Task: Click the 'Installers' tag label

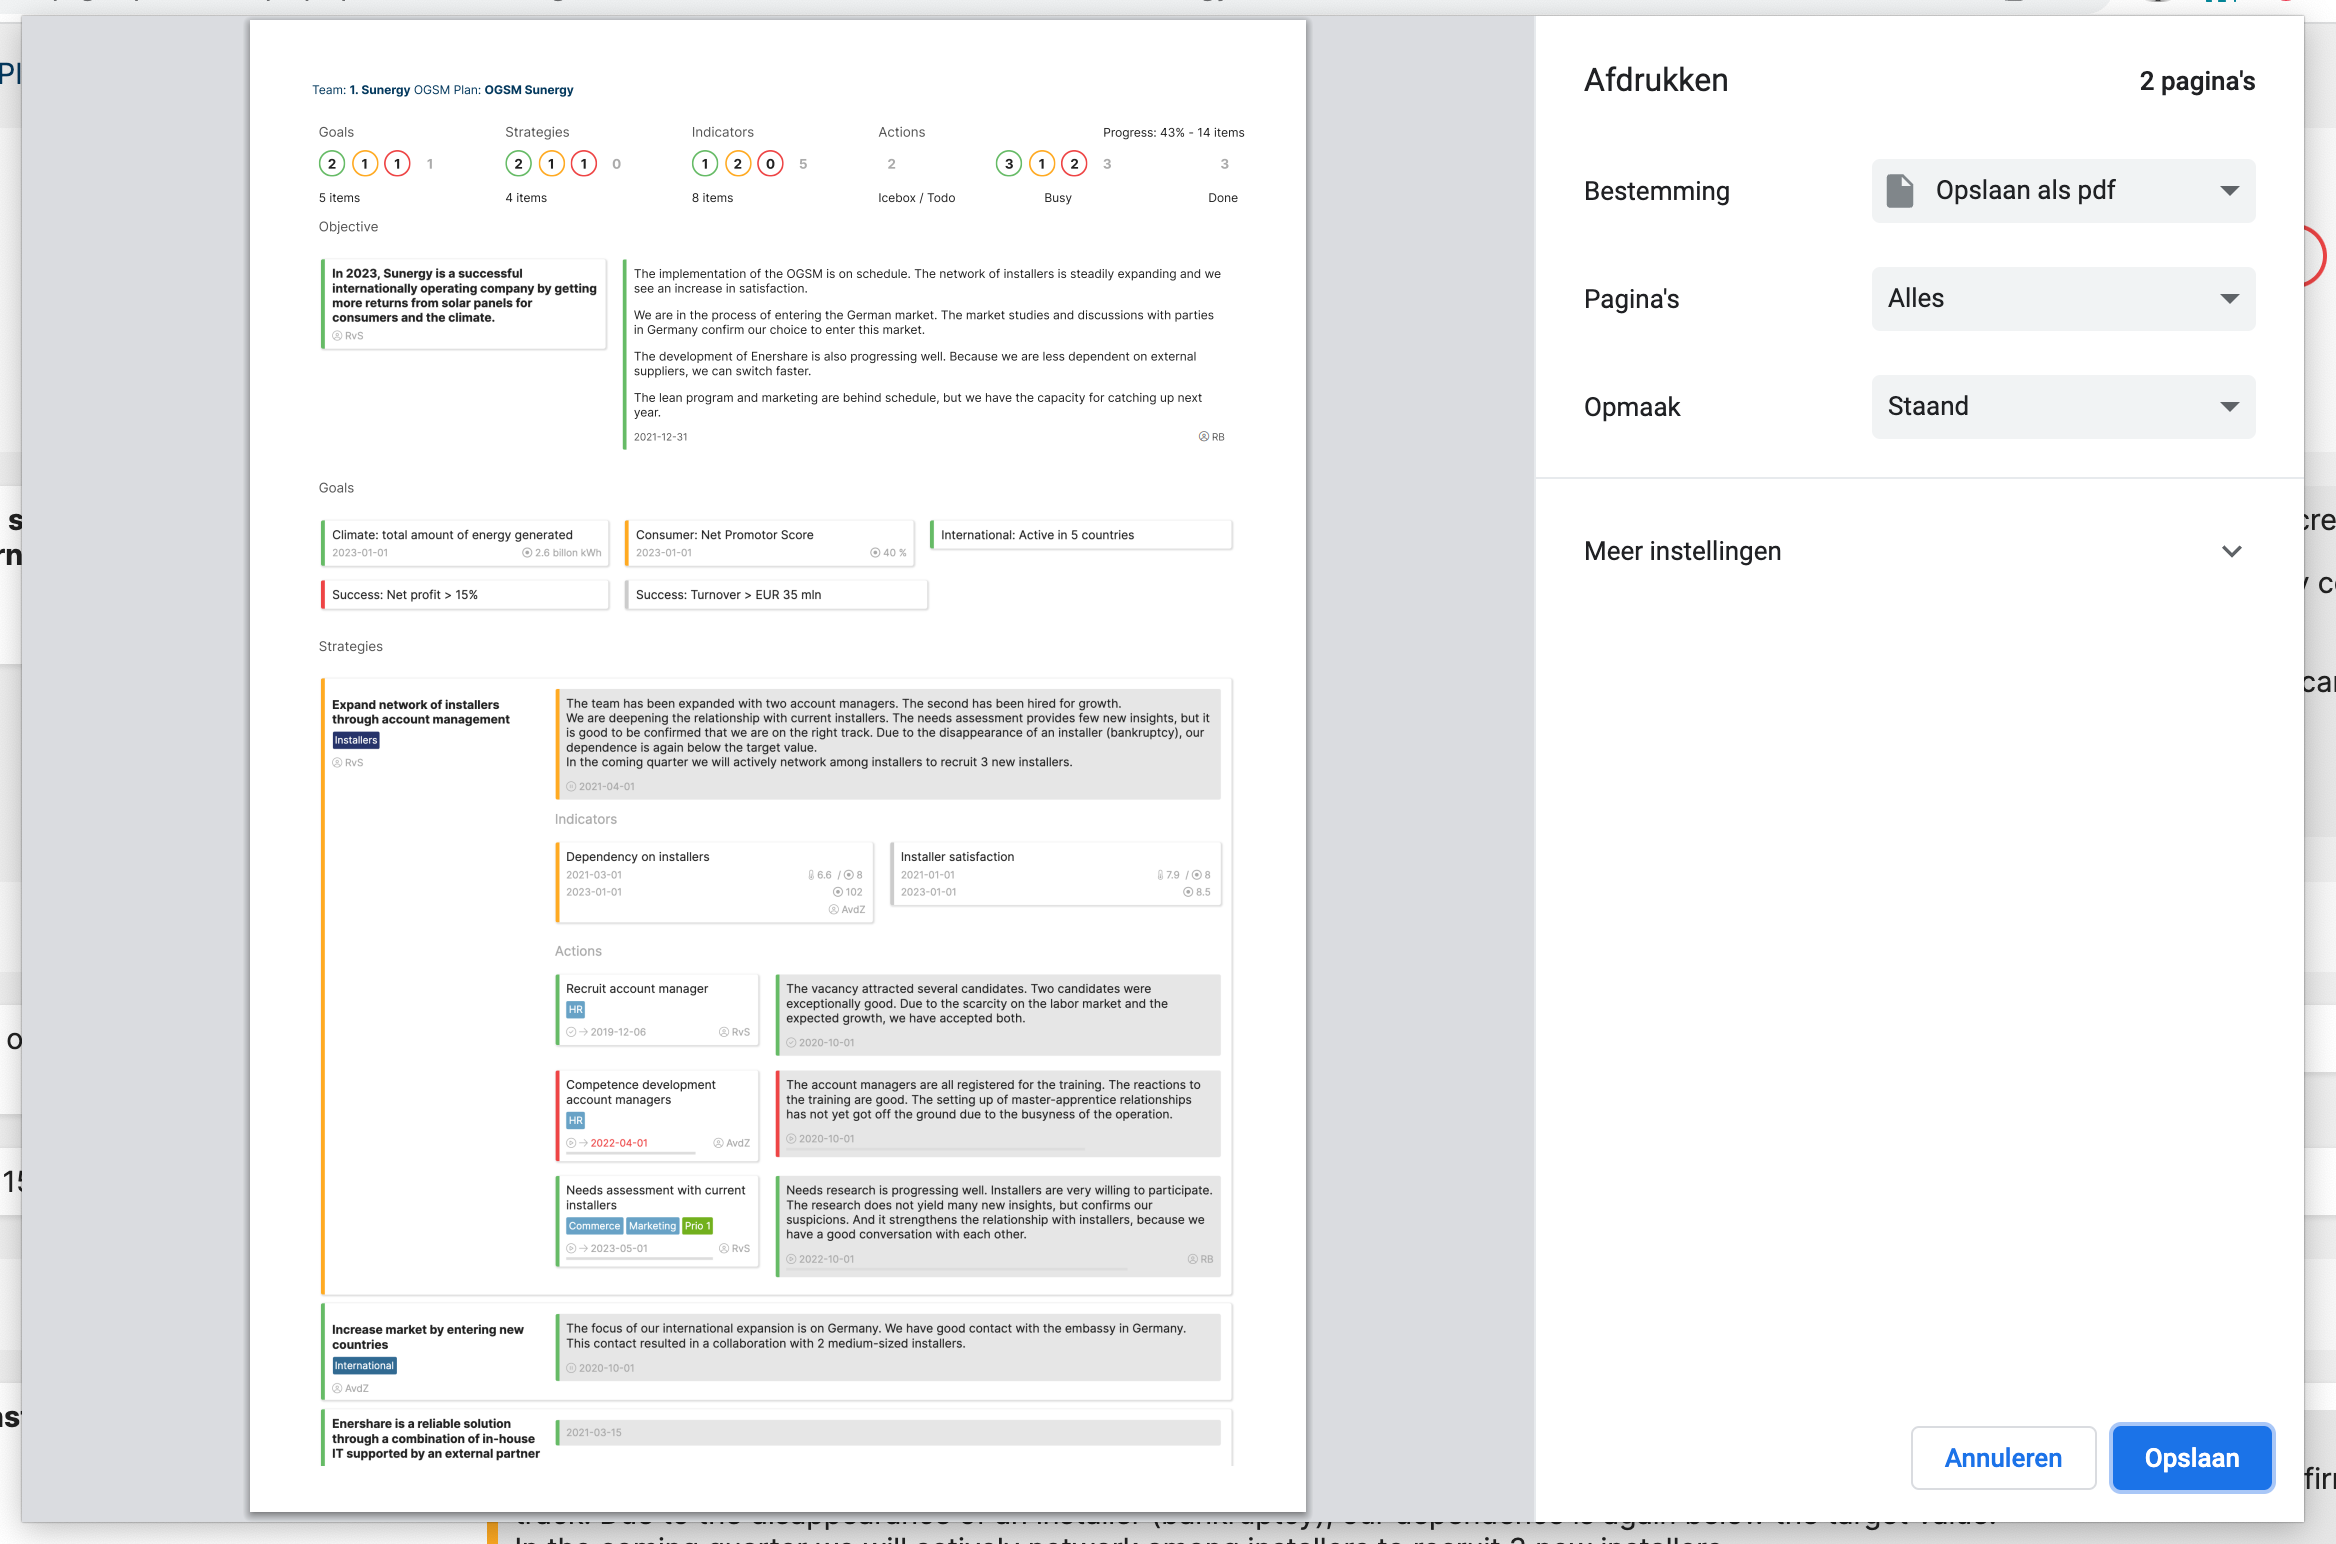Action: [x=356, y=740]
